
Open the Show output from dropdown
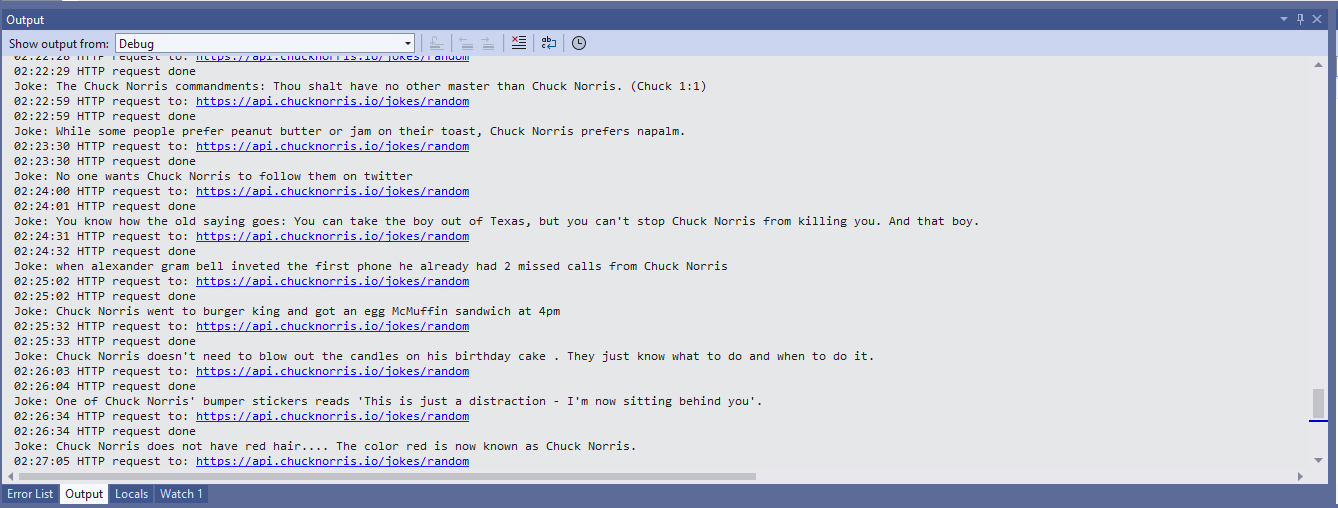[265, 43]
